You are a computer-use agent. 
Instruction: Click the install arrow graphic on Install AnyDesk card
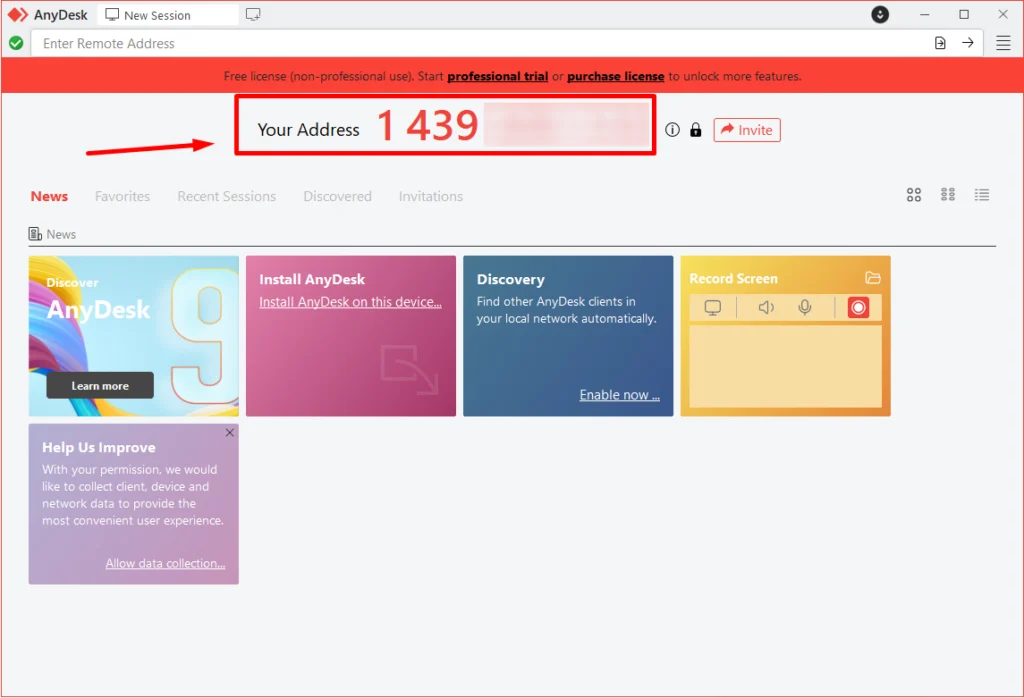pos(409,370)
